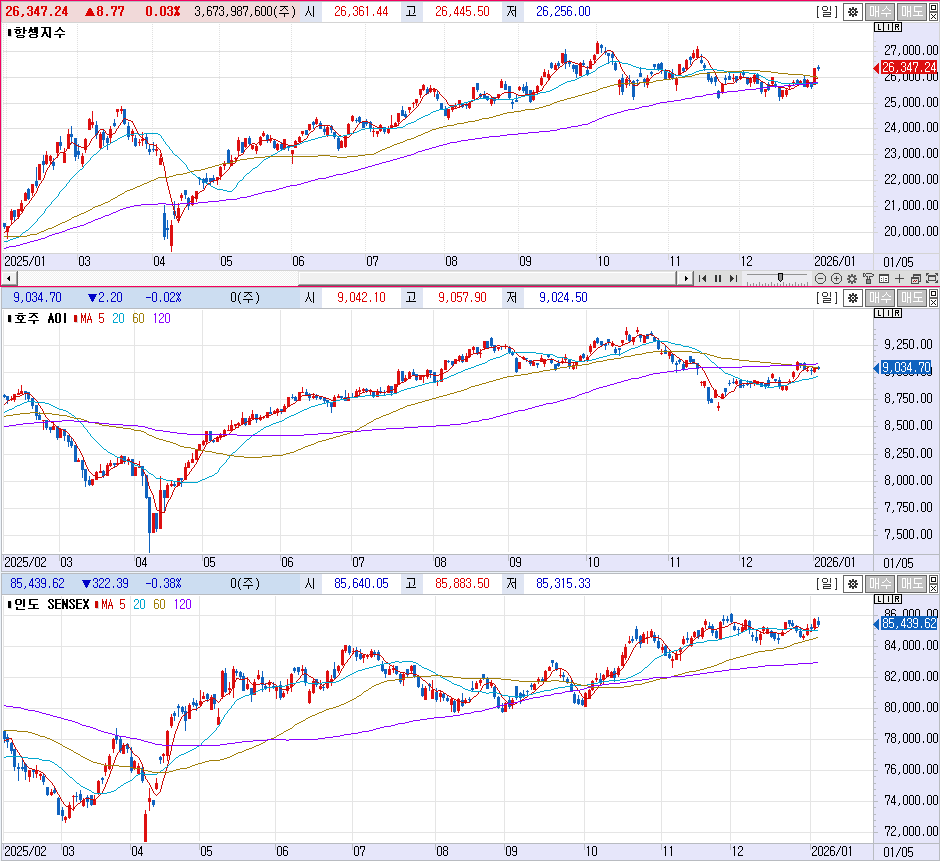Viewport: 940px width, 861px height.
Task: Open the data table view icon
Action: point(884,278)
